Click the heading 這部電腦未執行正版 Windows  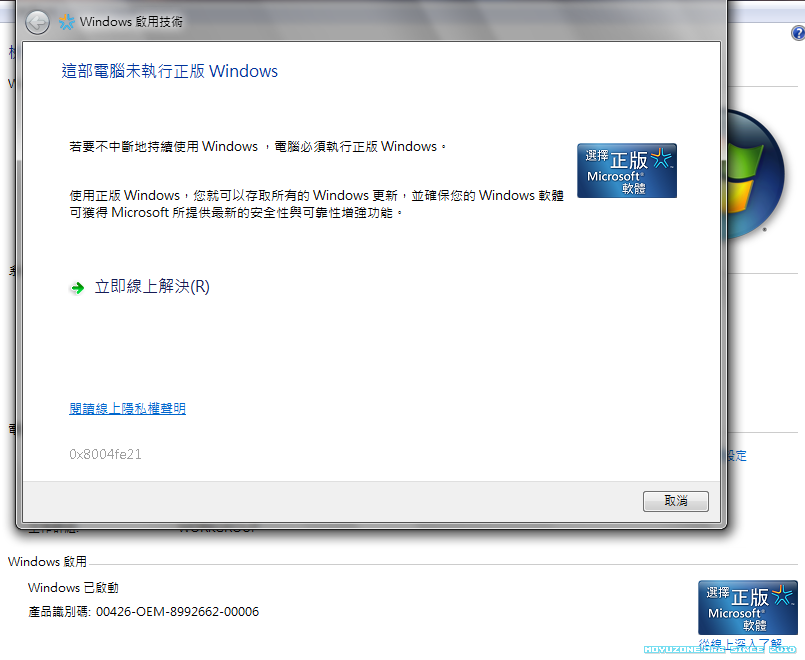169,71
